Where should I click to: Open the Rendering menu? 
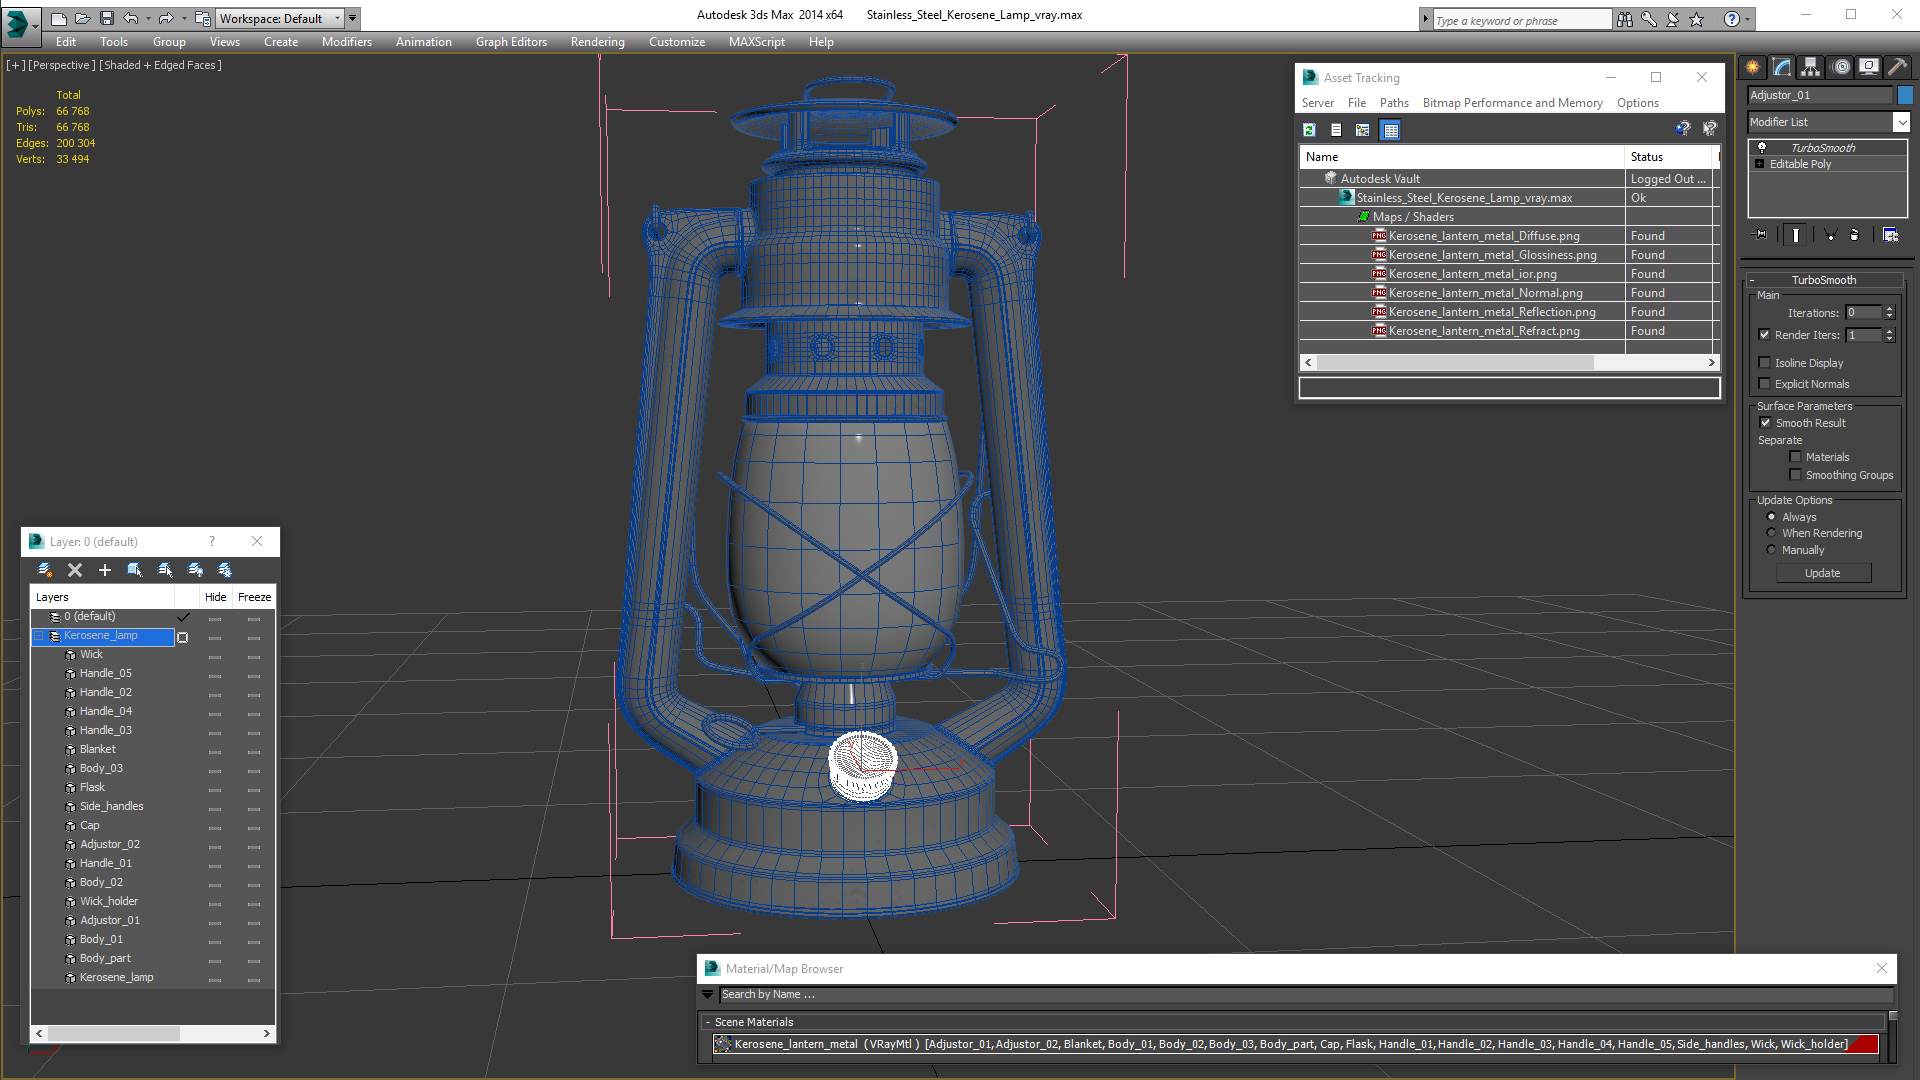(597, 42)
